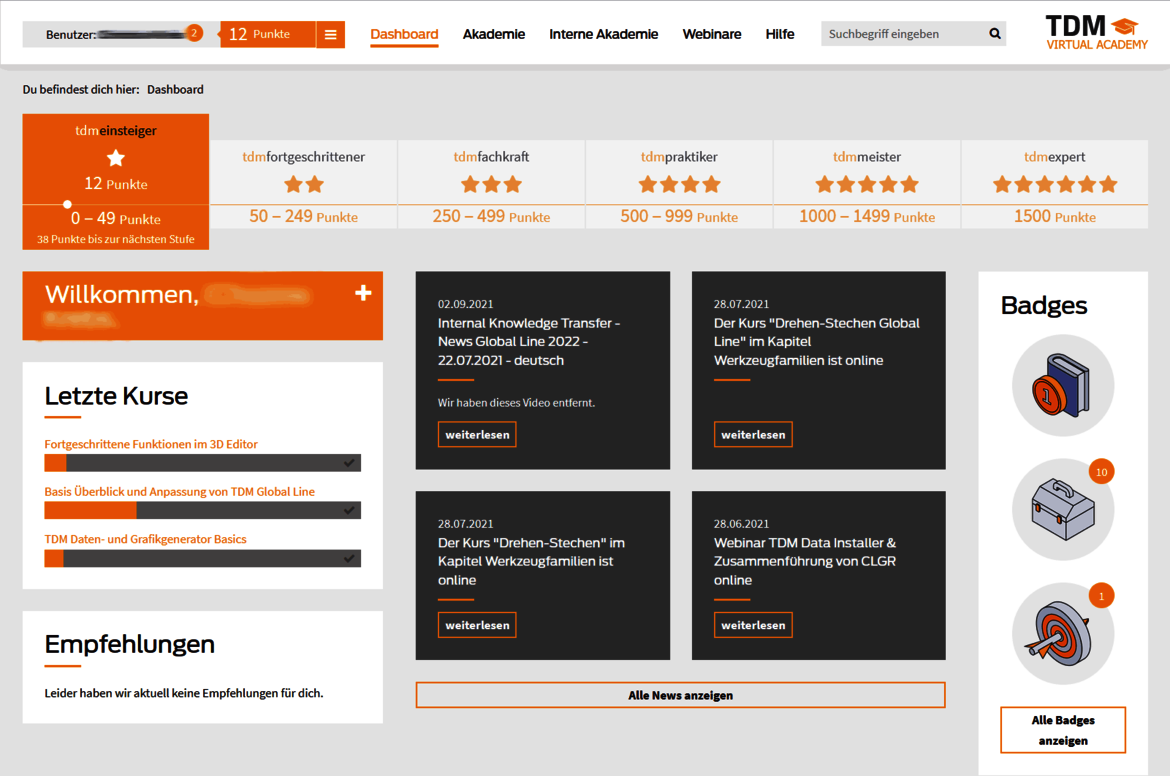Screen dimensions: 1170x776
Task: Click the Letzte Kurse heading
Action: 116,395
